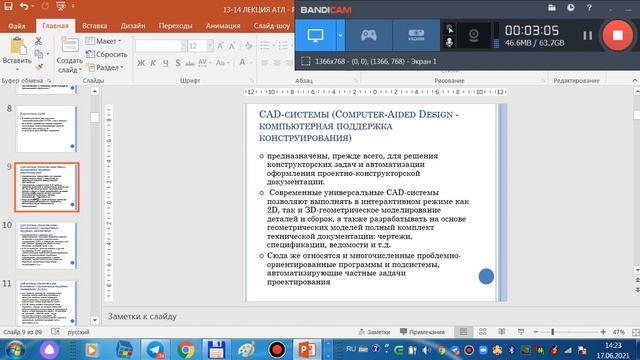
Task: Decrease the font size
Action: (232, 46)
